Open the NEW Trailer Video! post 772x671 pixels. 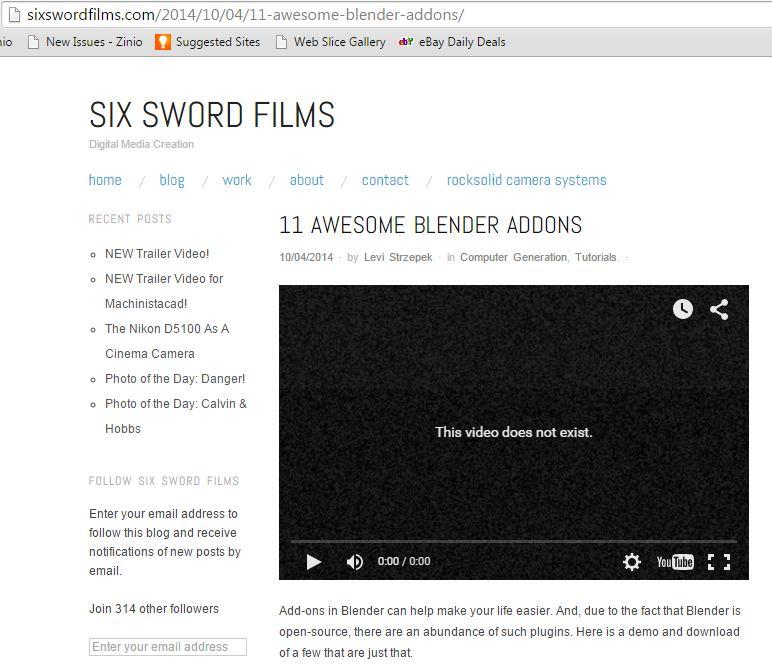[x=157, y=254]
